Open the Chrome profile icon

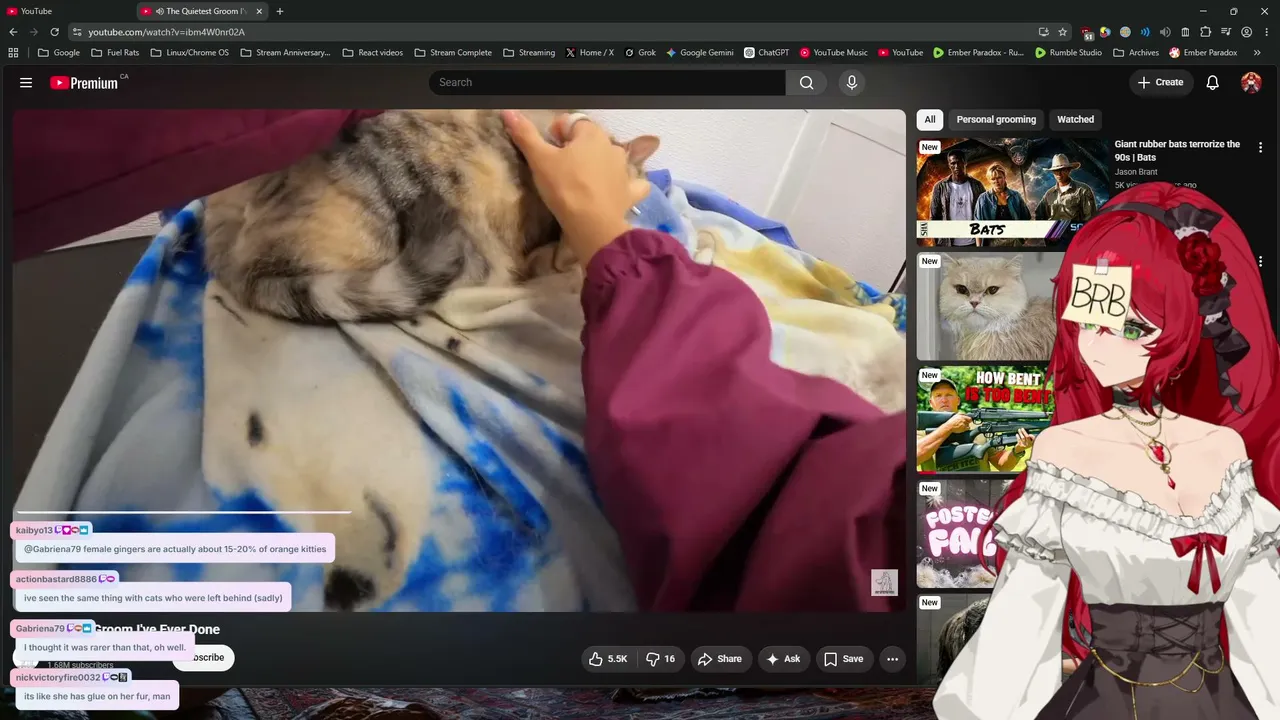[1246, 32]
